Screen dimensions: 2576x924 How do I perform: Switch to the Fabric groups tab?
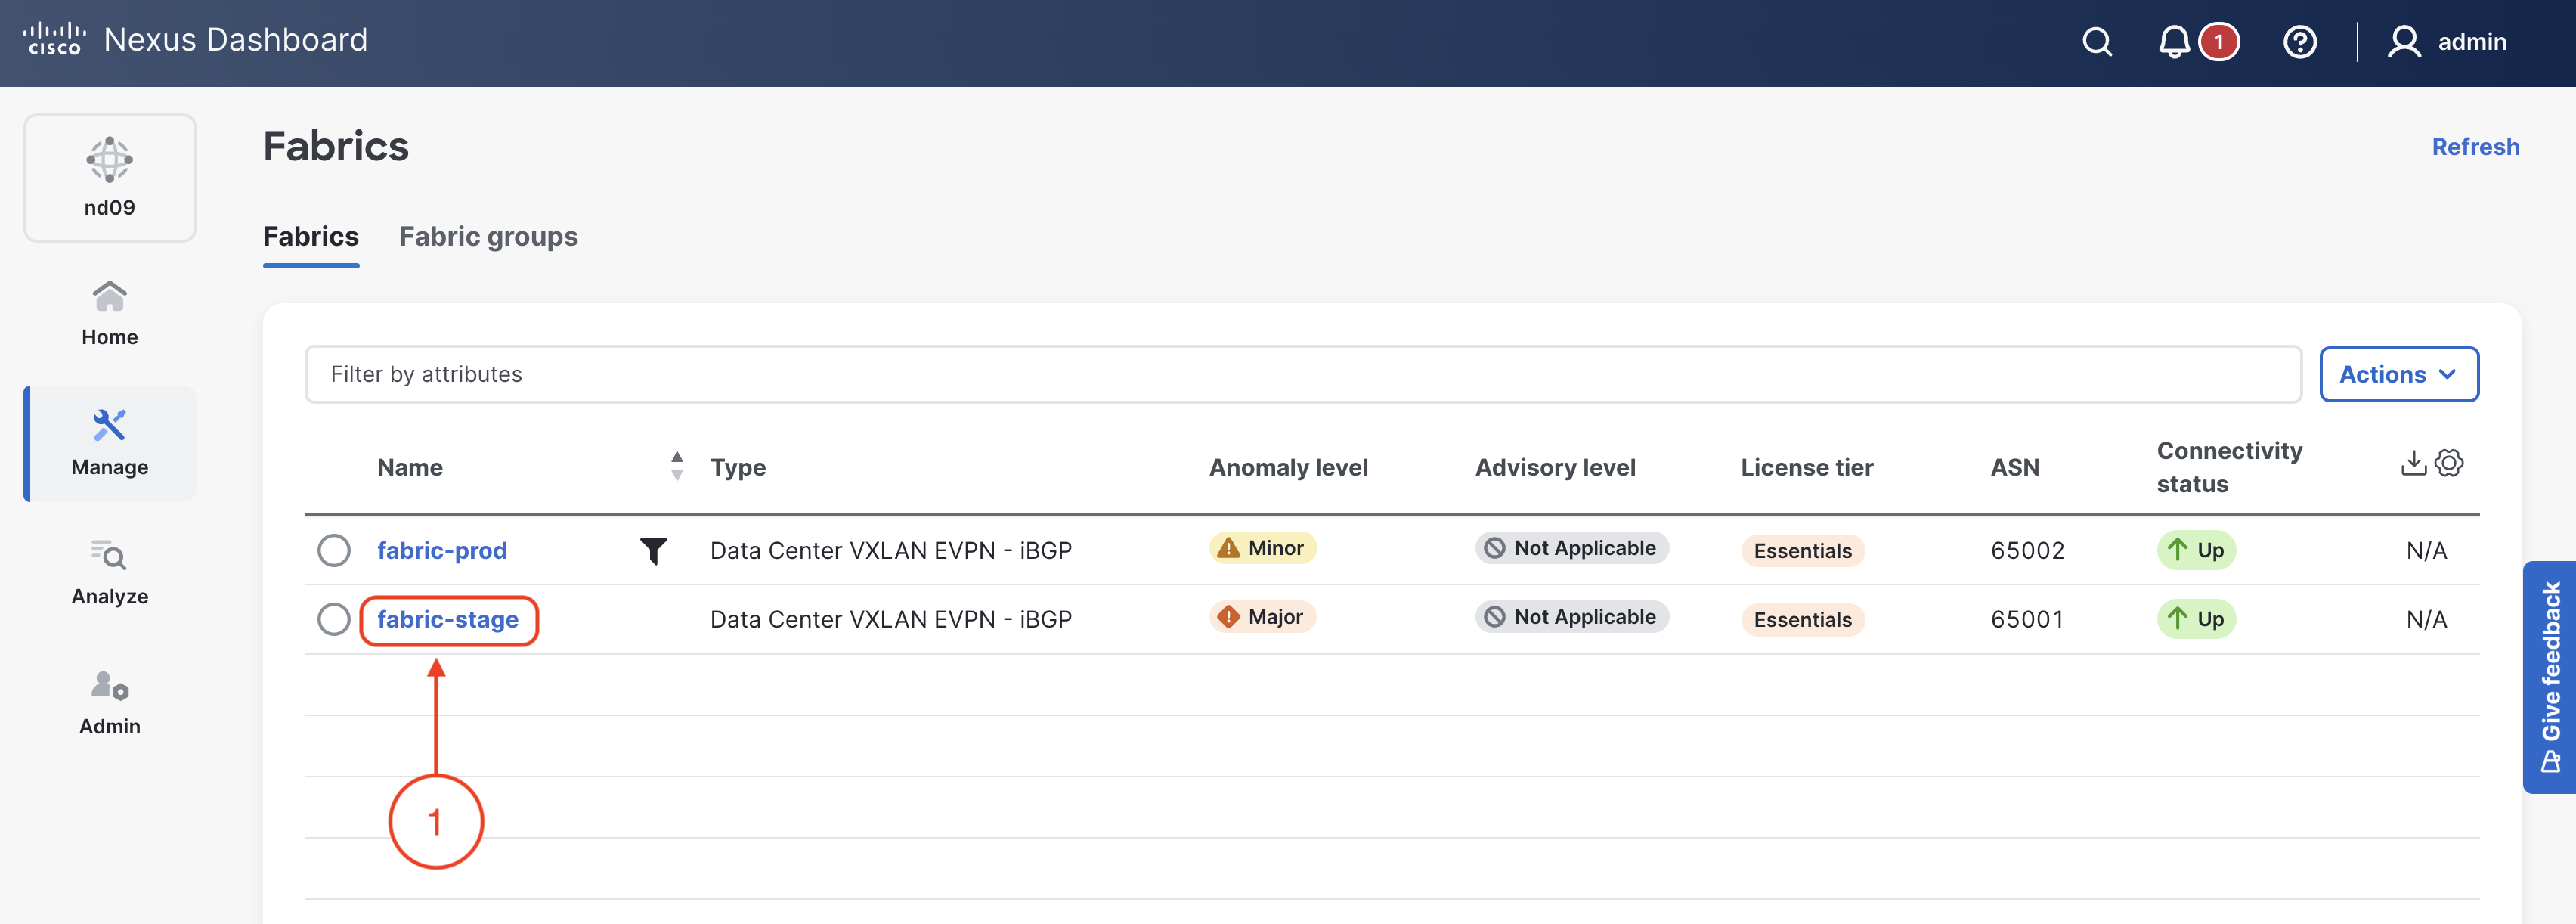click(488, 237)
